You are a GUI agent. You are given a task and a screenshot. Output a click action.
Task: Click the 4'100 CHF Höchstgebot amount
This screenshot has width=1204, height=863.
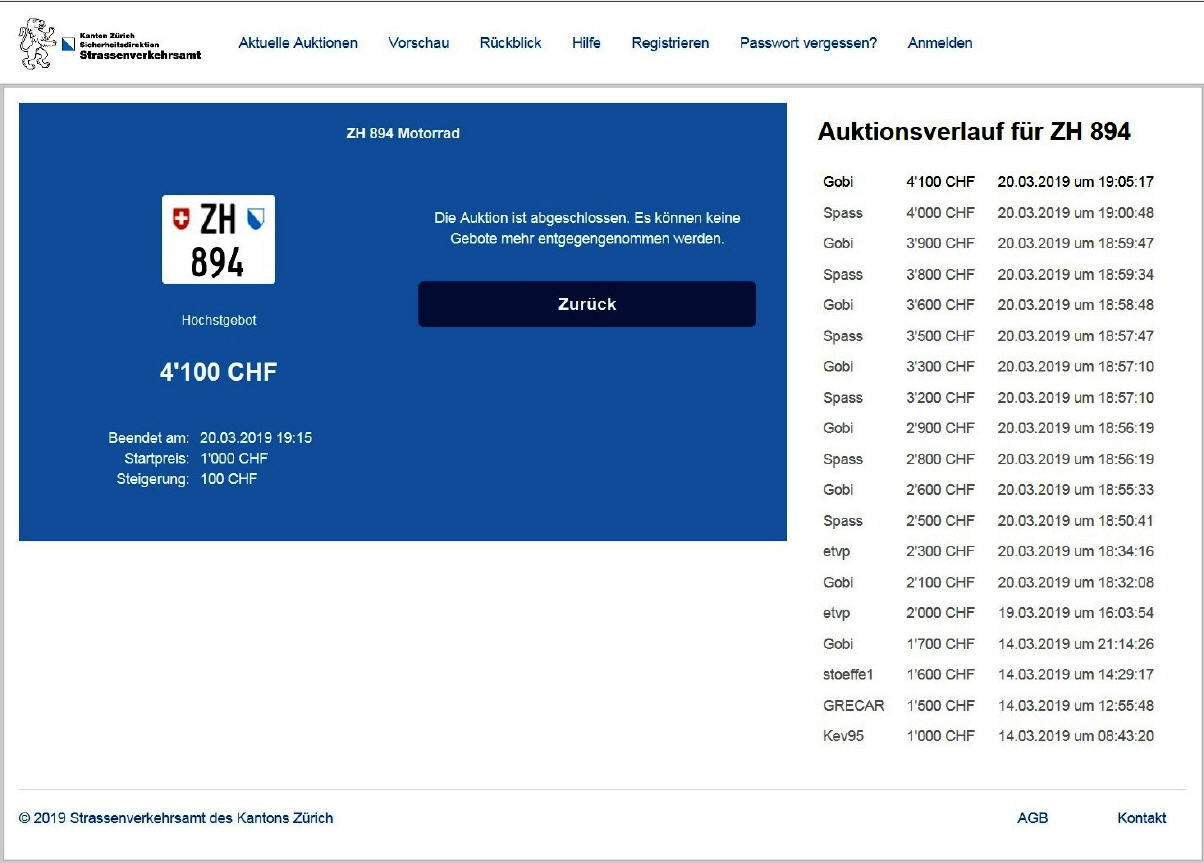218,373
